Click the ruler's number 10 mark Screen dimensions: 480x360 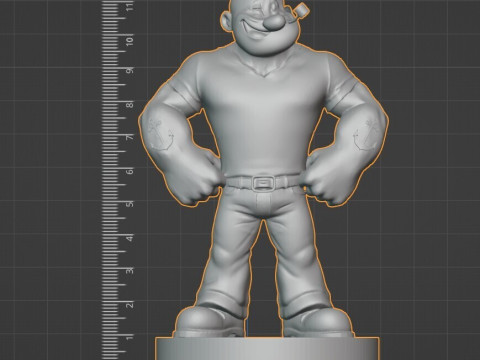[130, 40]
